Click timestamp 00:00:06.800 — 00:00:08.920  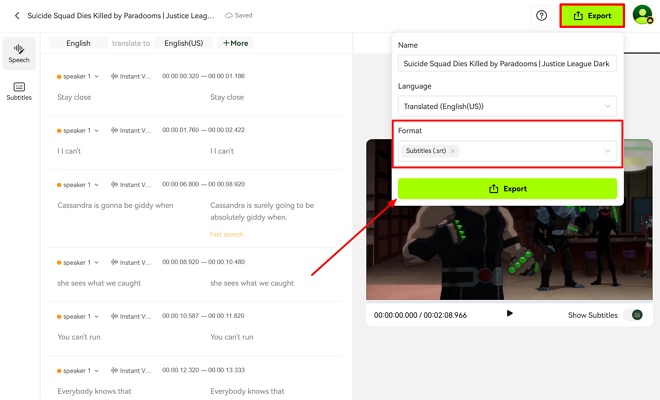(x=203, y=184)
